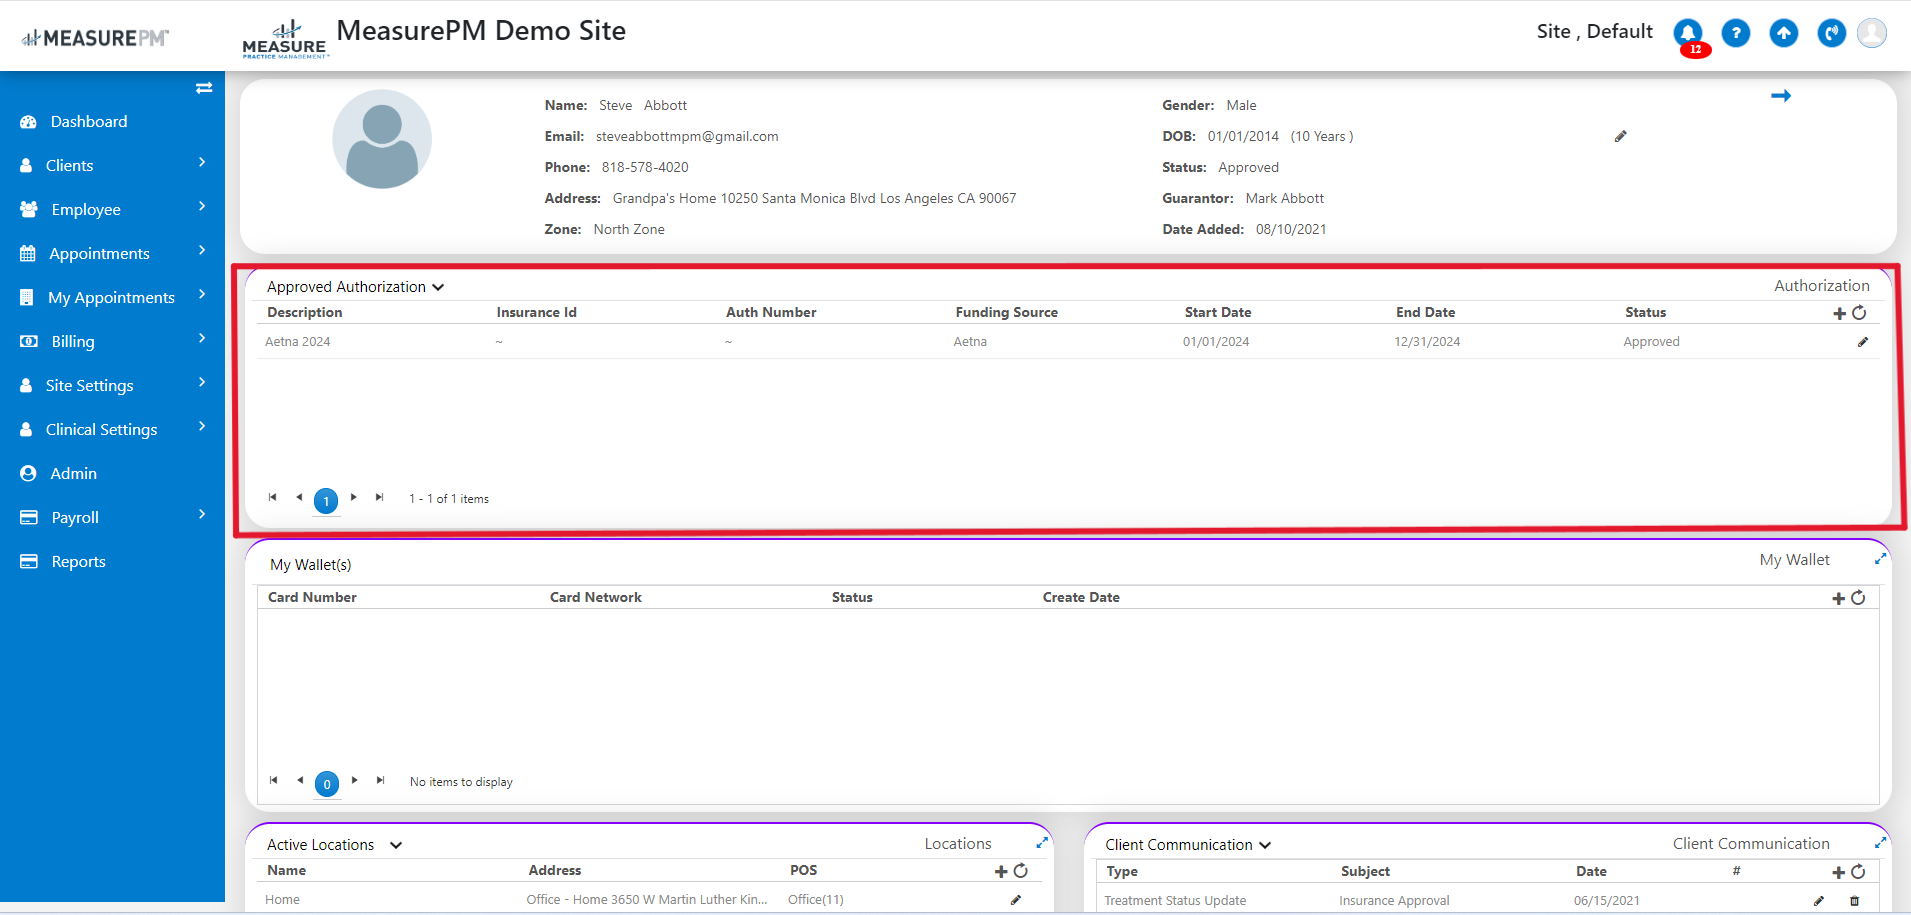This screenshot has width=1911, height=915.
Task: Refresh the My Wallet table
Action: (1858, 598)
